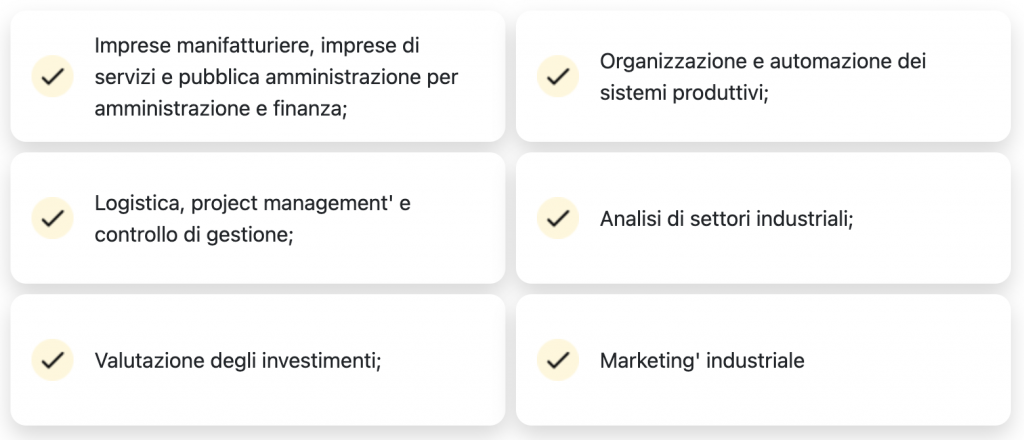Click the "servizi e pubblica amministrazione per" line
Viewport: 1024px width, 440px height.
[276, 77]
